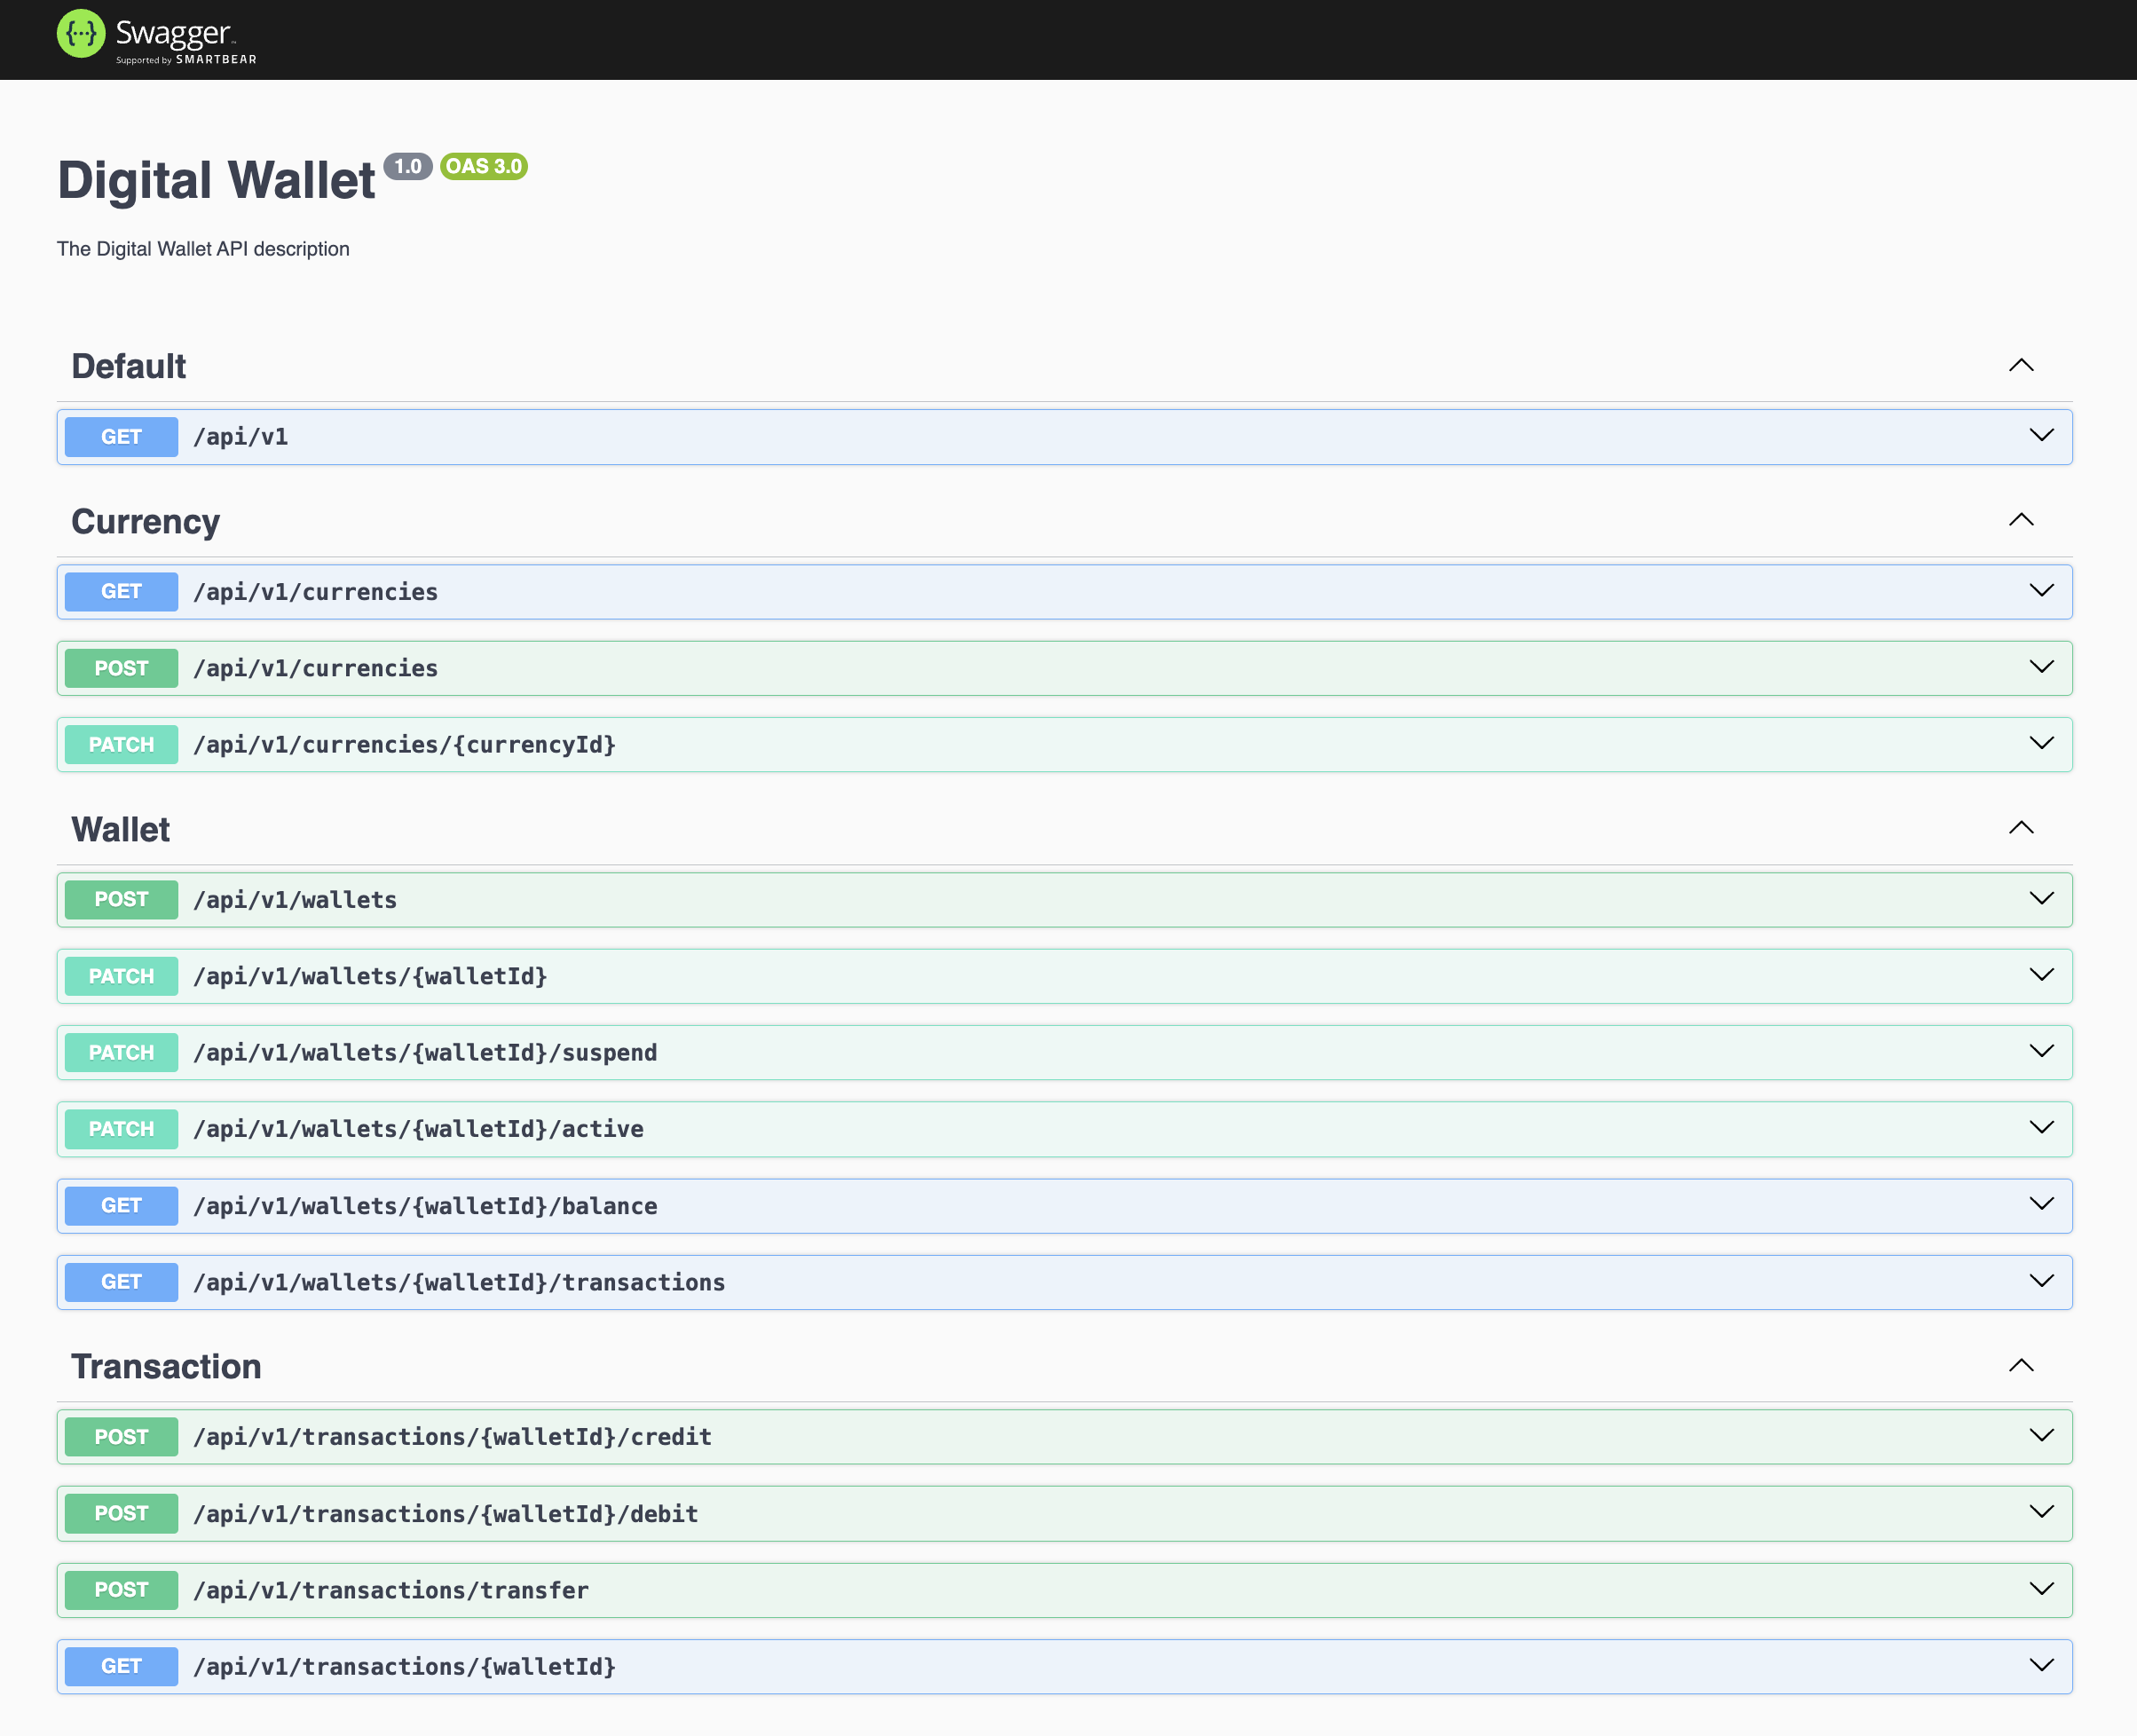Screen dimensions: 2137x1736
Task: Open /api/v1/wallets path text
Action: click(295, 900)
